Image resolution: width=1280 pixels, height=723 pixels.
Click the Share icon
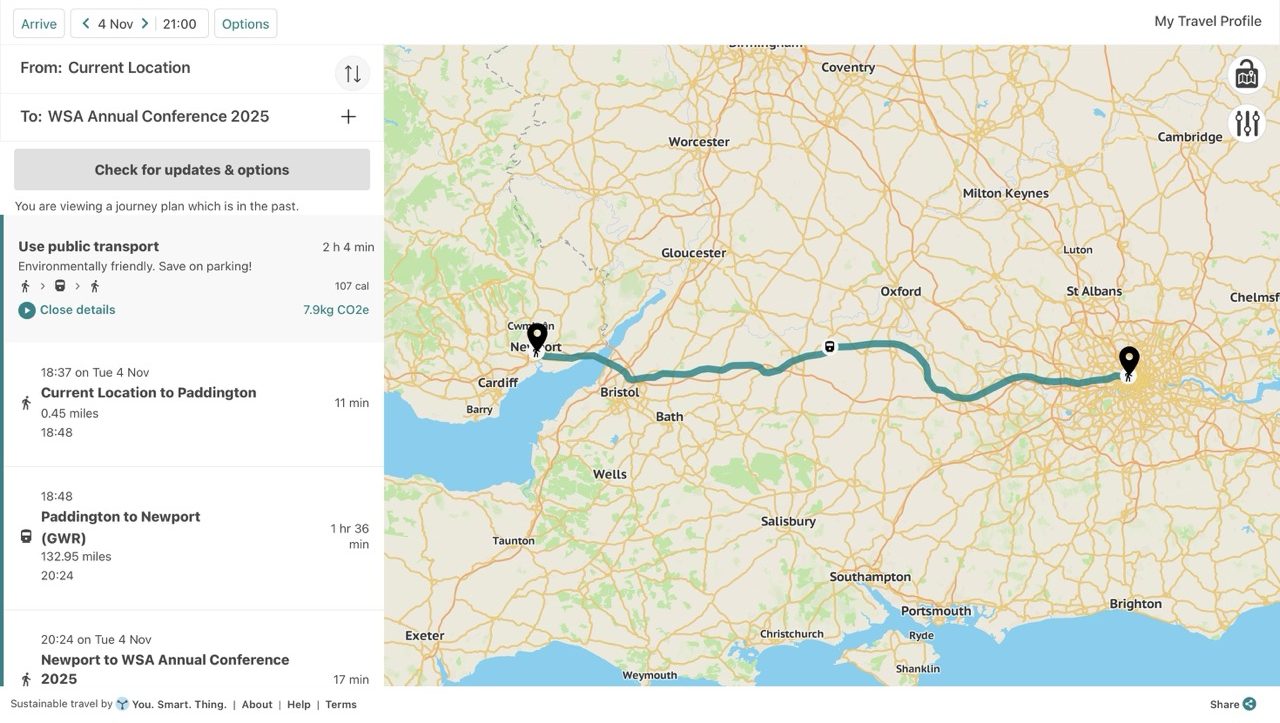pos(1249,704)
